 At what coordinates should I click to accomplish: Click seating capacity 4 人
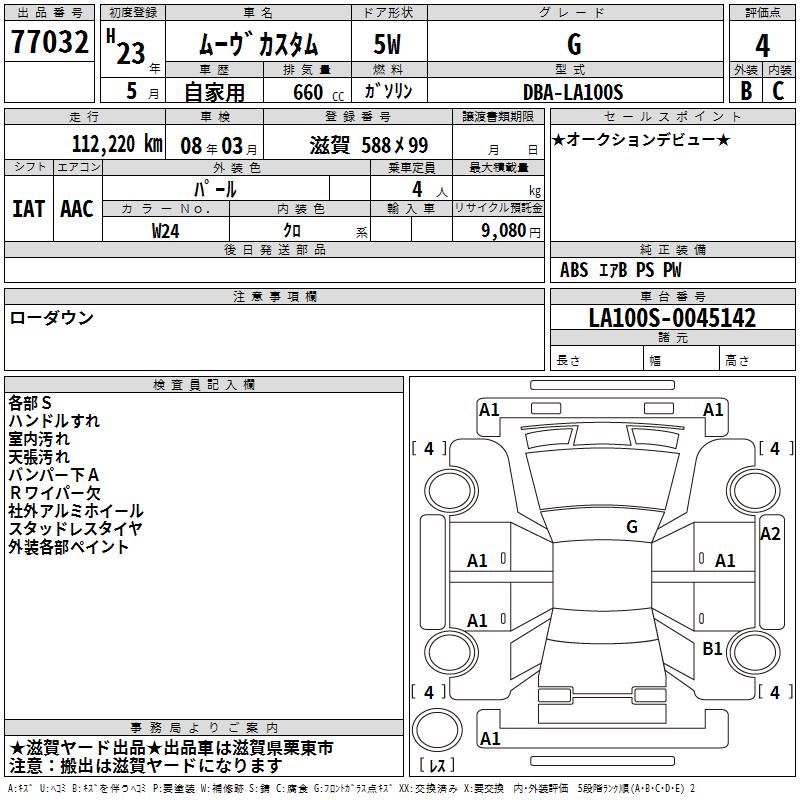pyautogui.click(x=430, y=190)
